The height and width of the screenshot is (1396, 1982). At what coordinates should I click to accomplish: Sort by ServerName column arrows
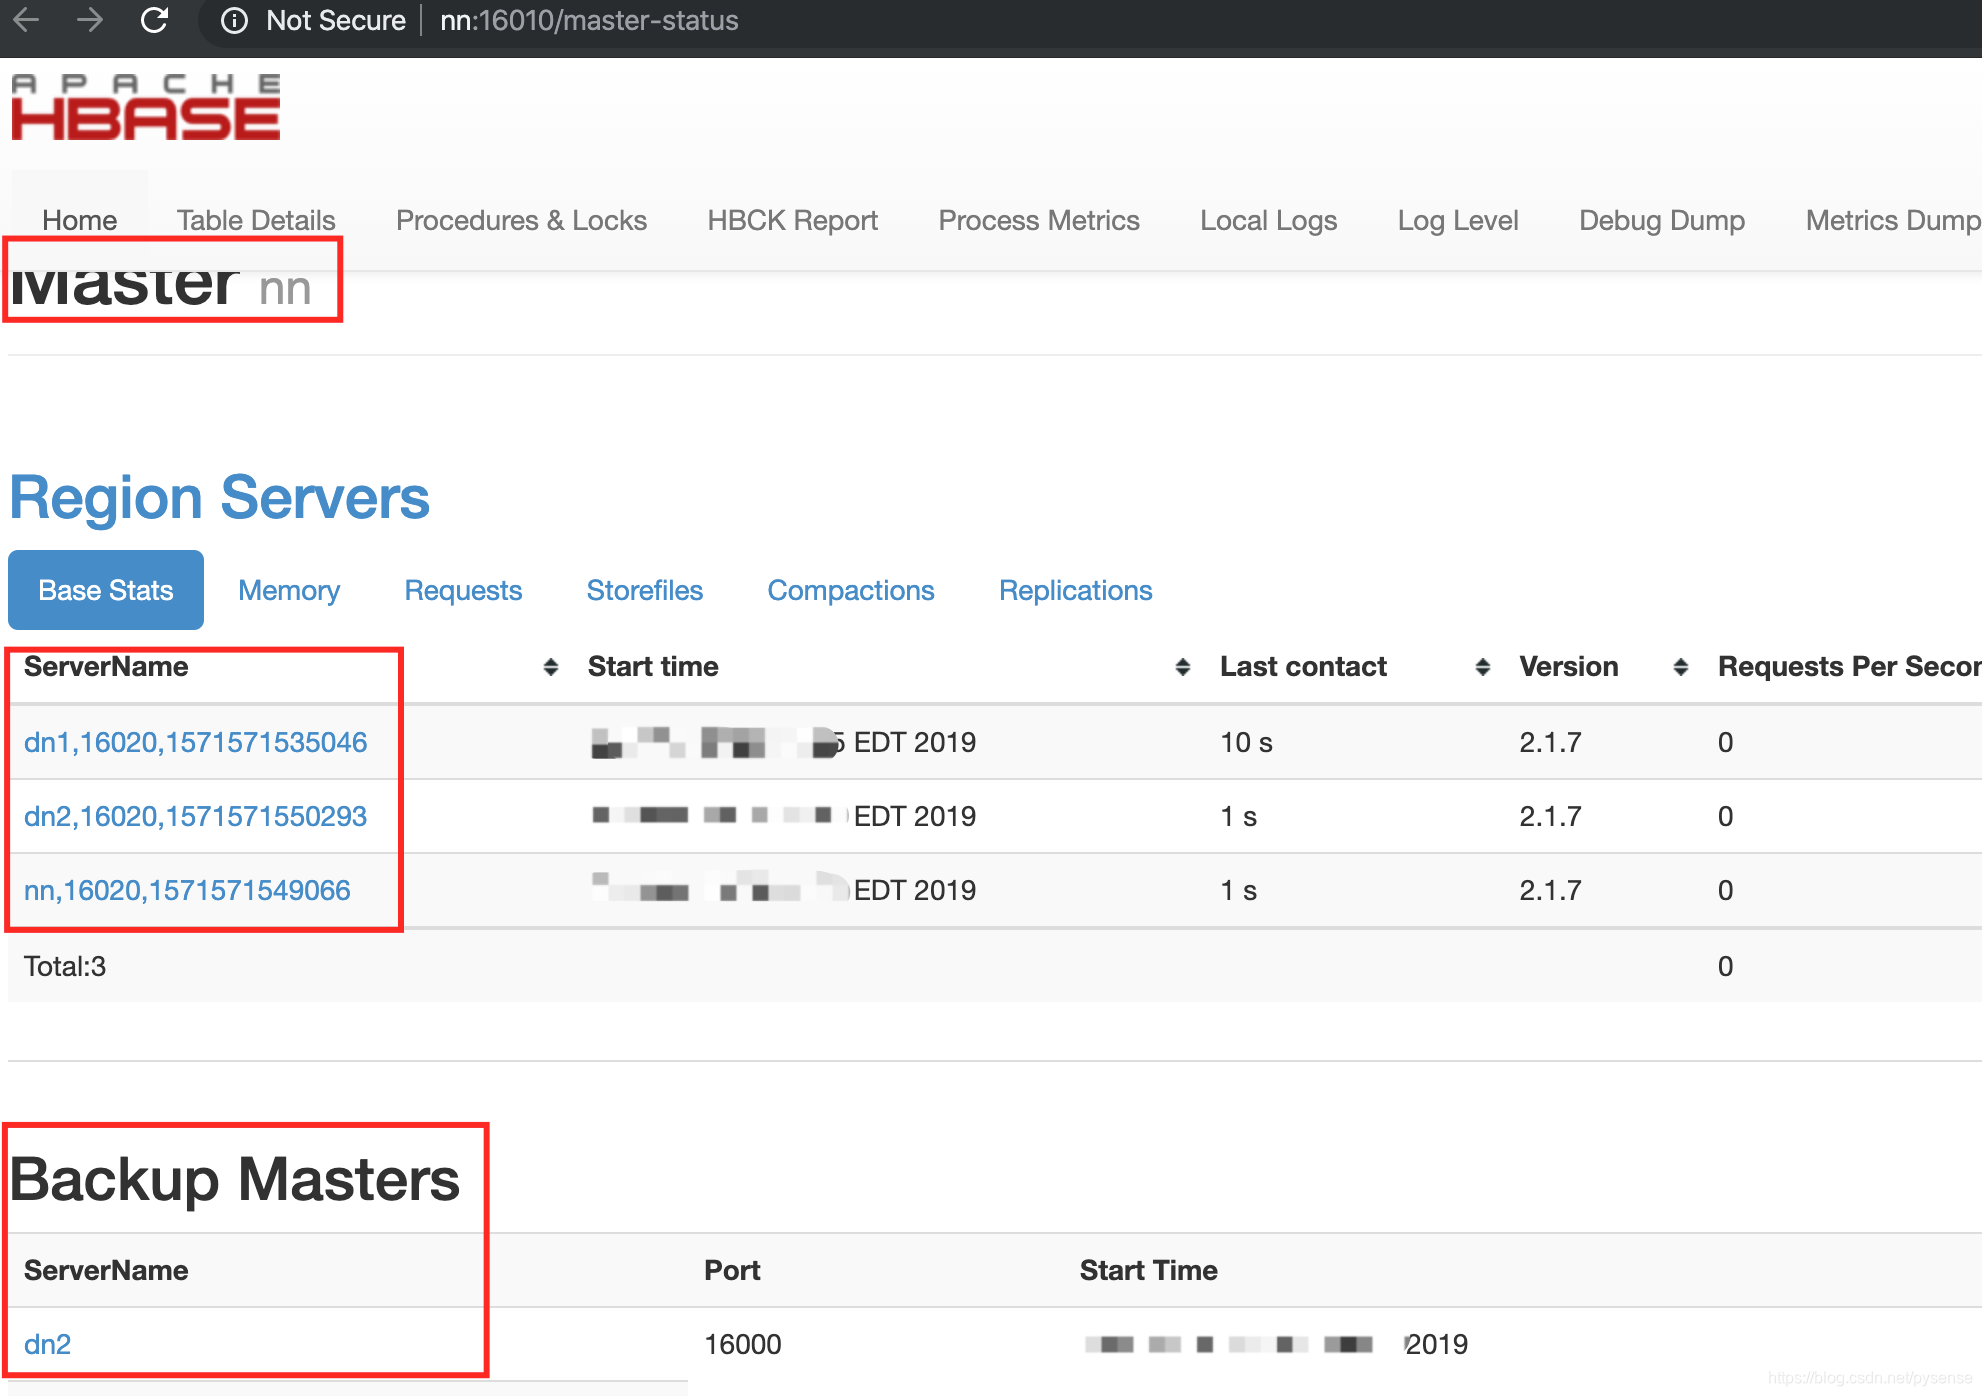point(550,667)
